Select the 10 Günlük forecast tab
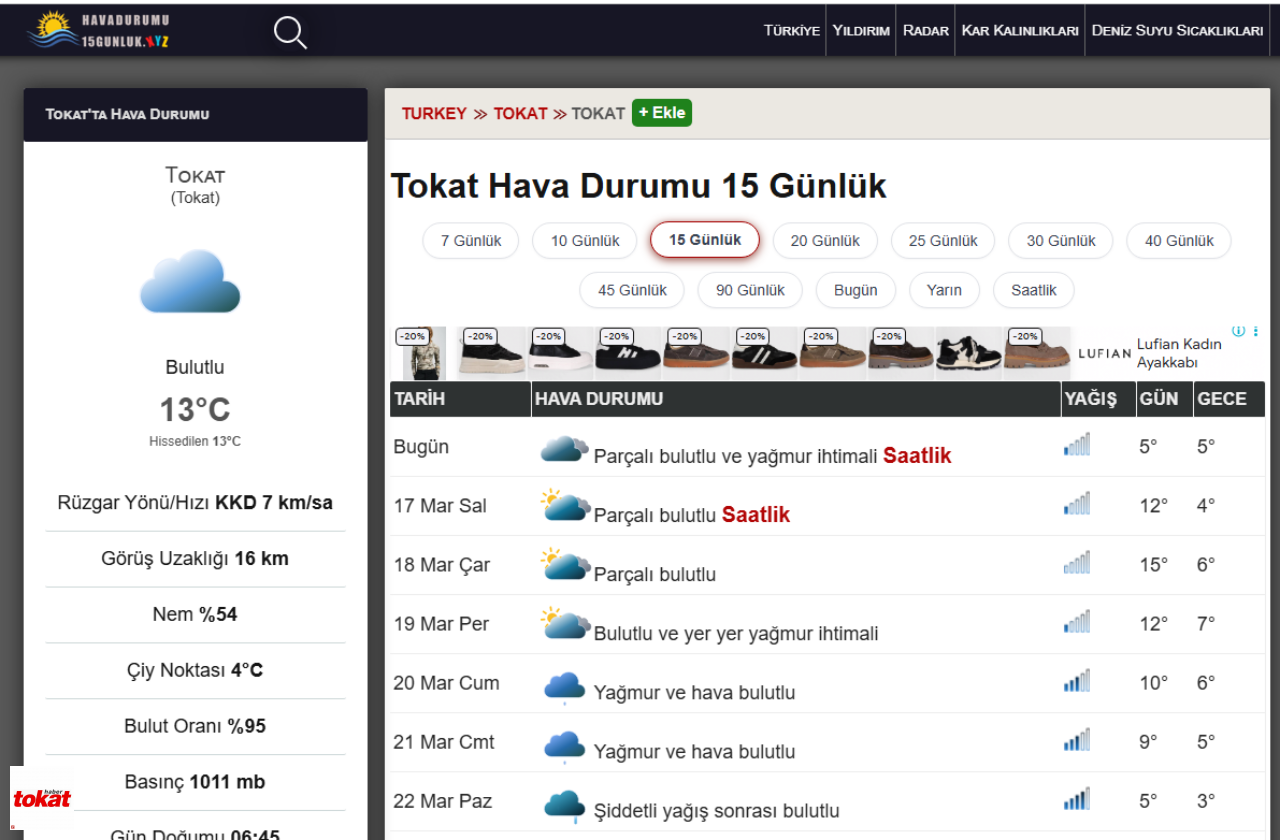1280x840 pixels. click(585, 241)
